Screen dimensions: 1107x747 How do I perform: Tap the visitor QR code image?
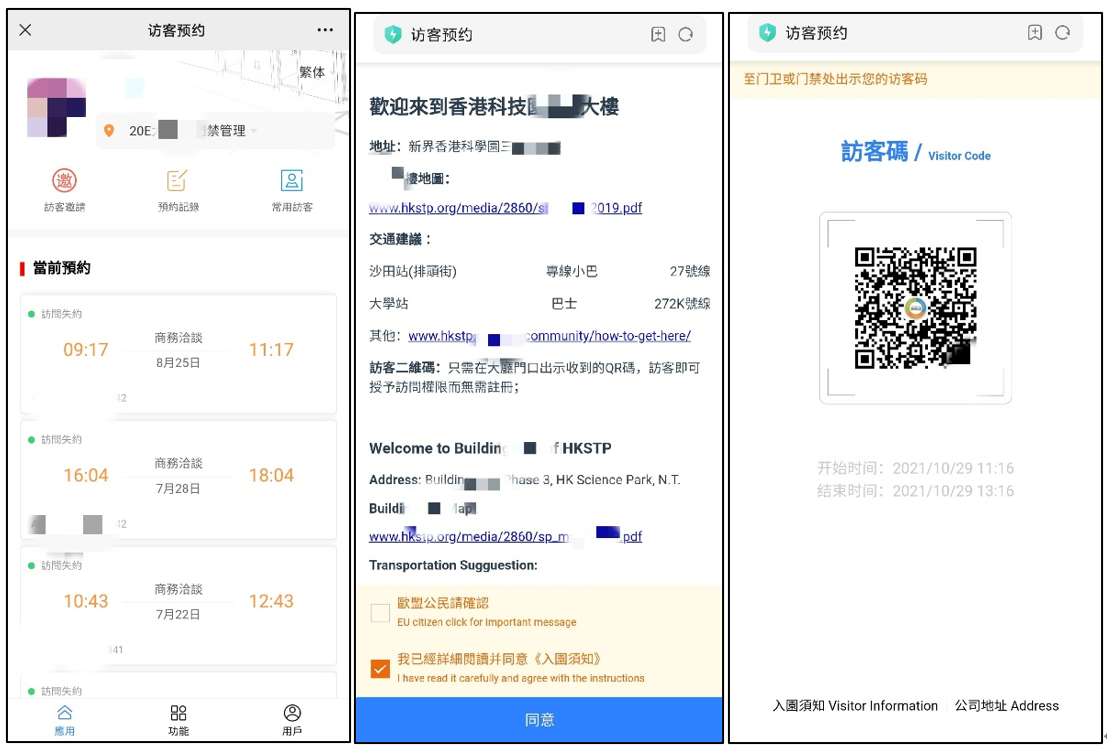coord(916,307)
